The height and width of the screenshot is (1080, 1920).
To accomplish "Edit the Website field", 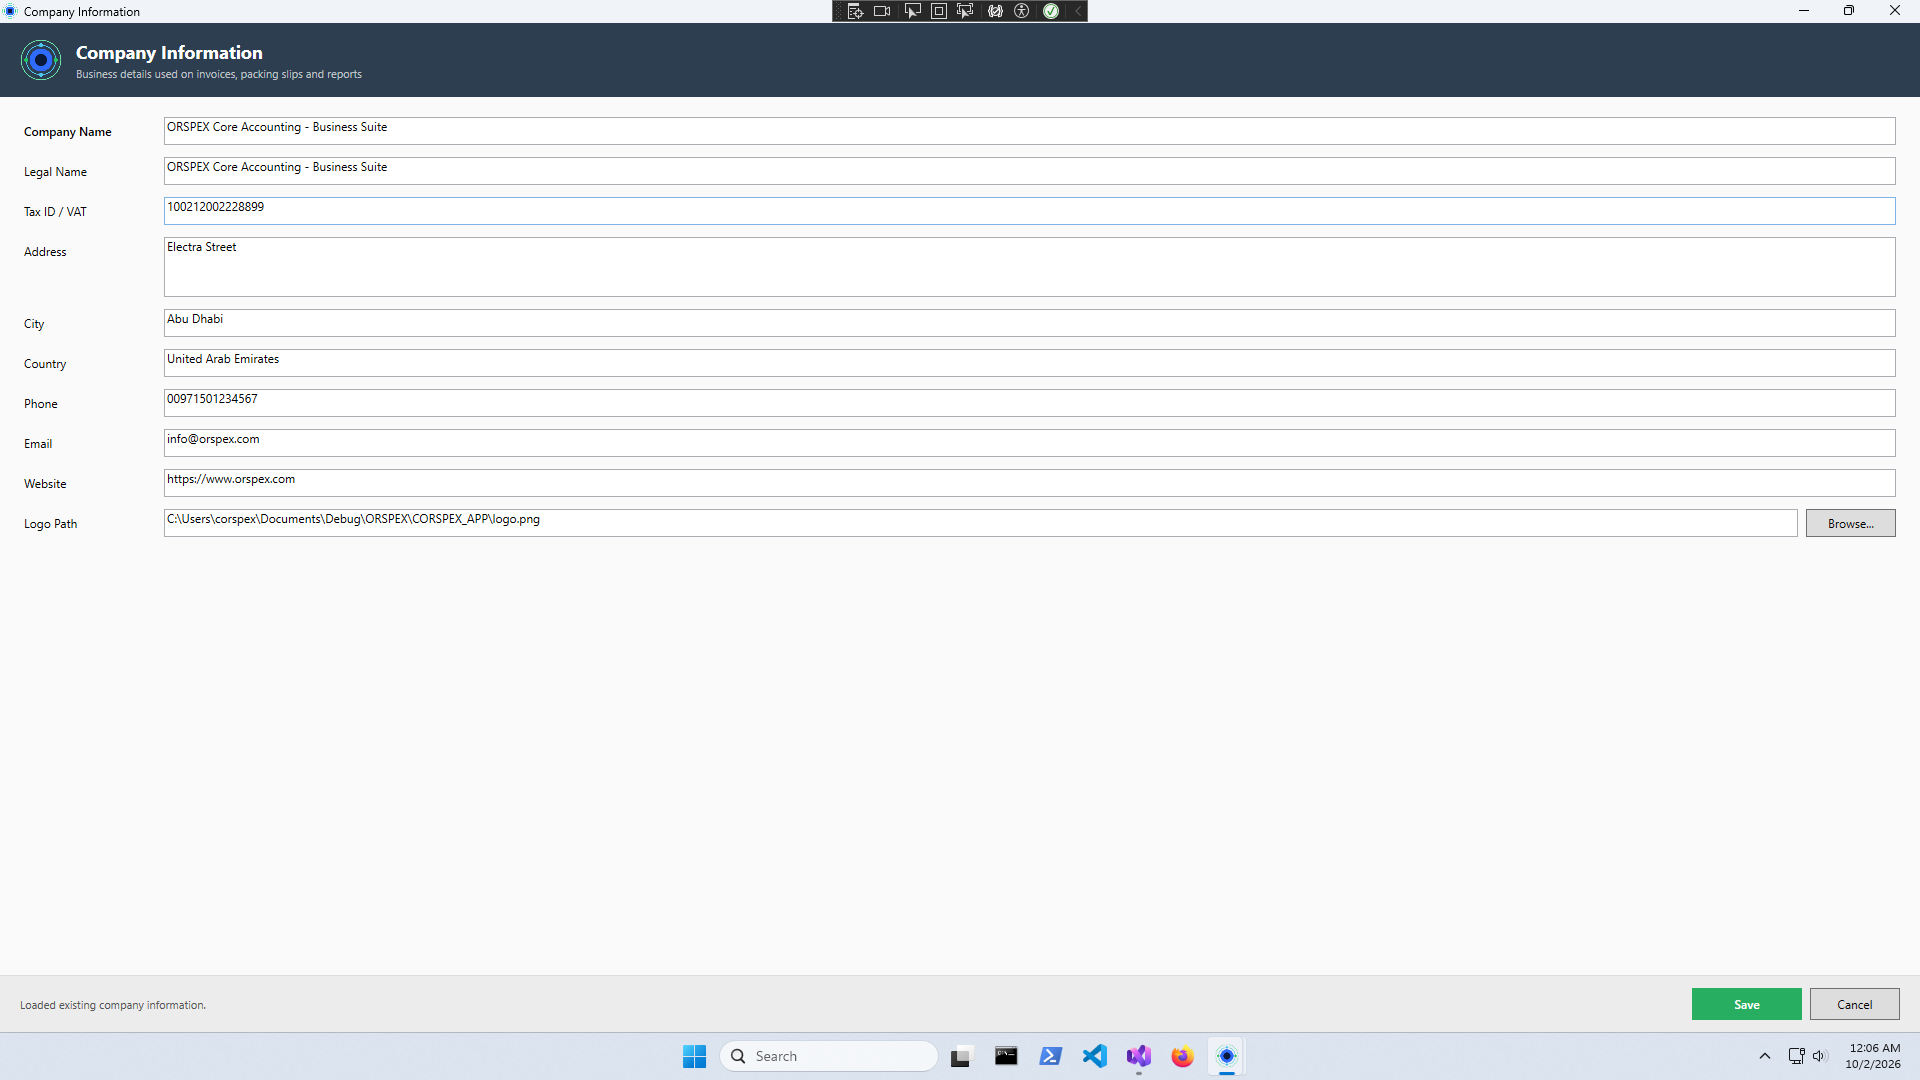I will [1029, 483].
